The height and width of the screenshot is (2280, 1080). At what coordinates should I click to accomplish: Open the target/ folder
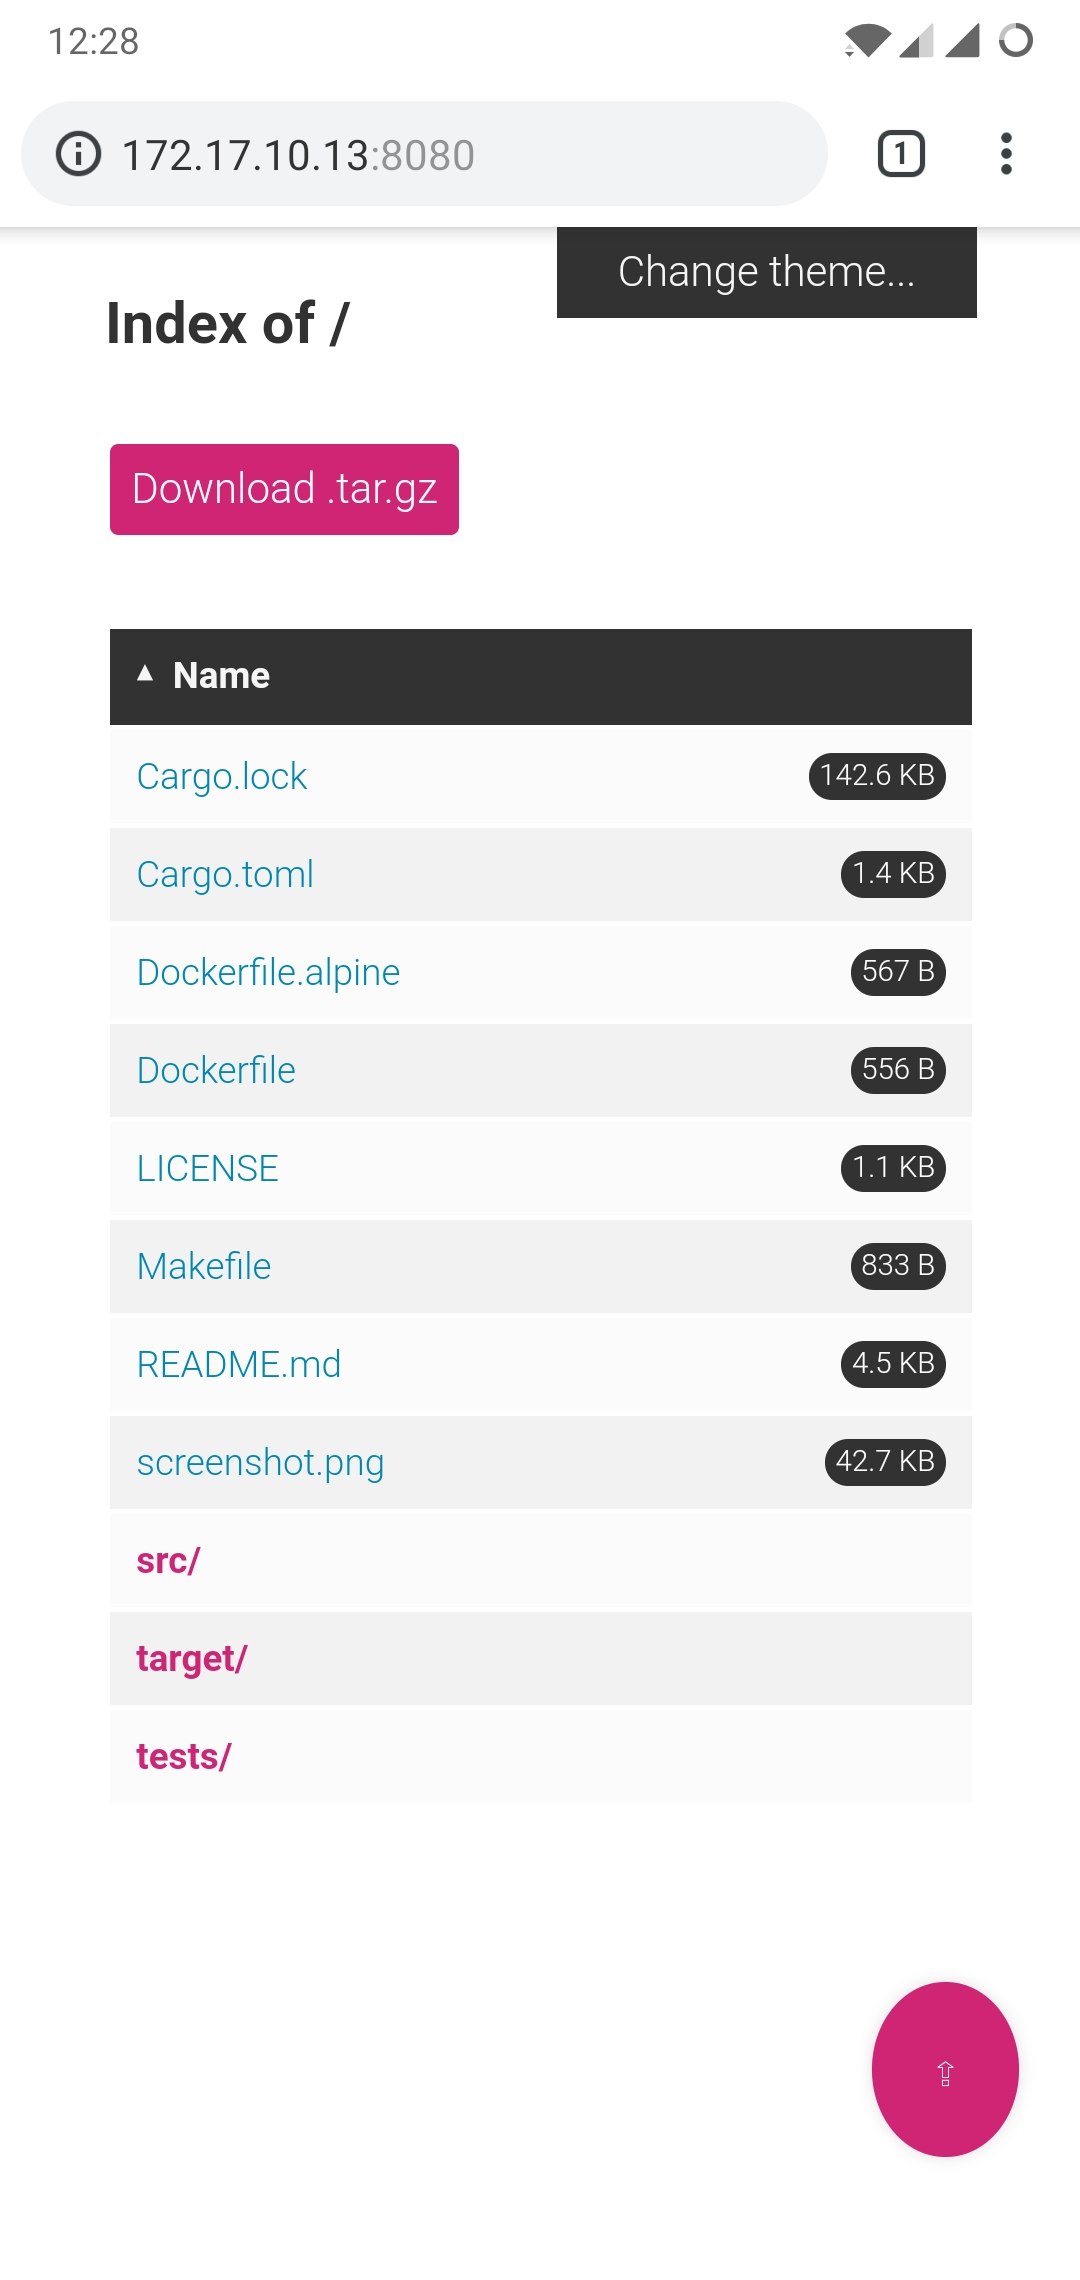[x=191, y=1658]
